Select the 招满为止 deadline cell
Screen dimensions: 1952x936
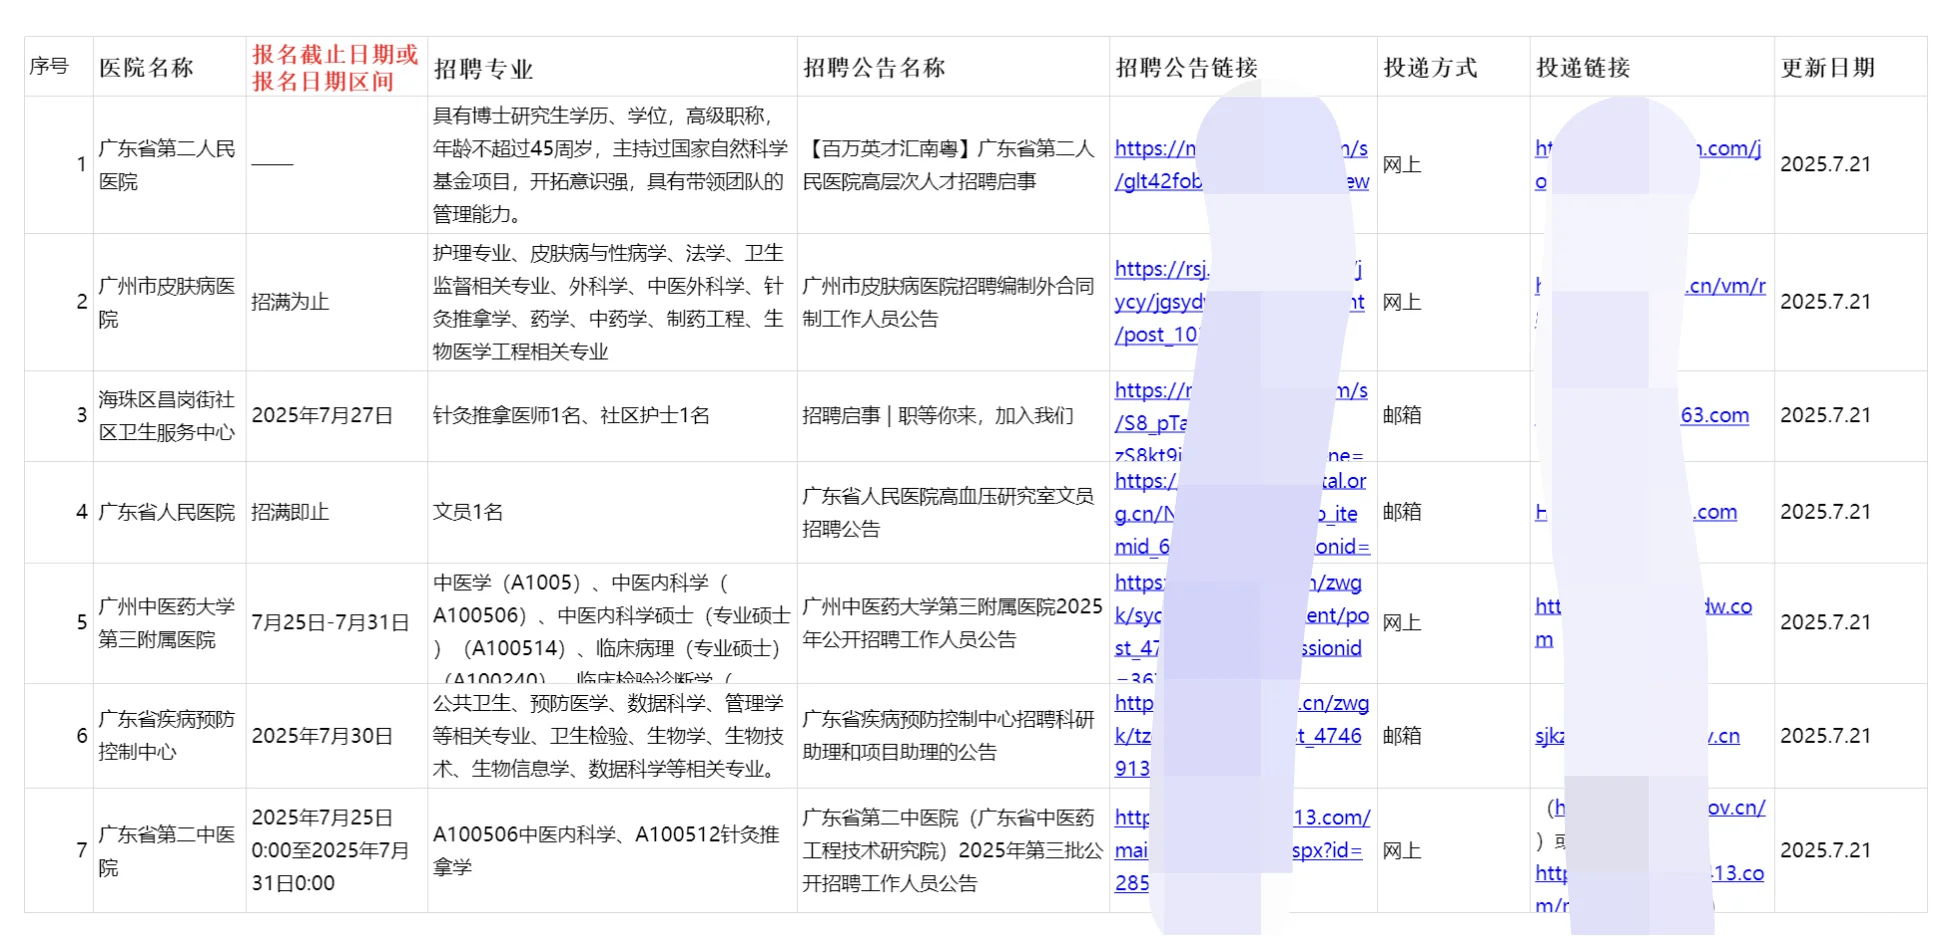pos(336,303)
